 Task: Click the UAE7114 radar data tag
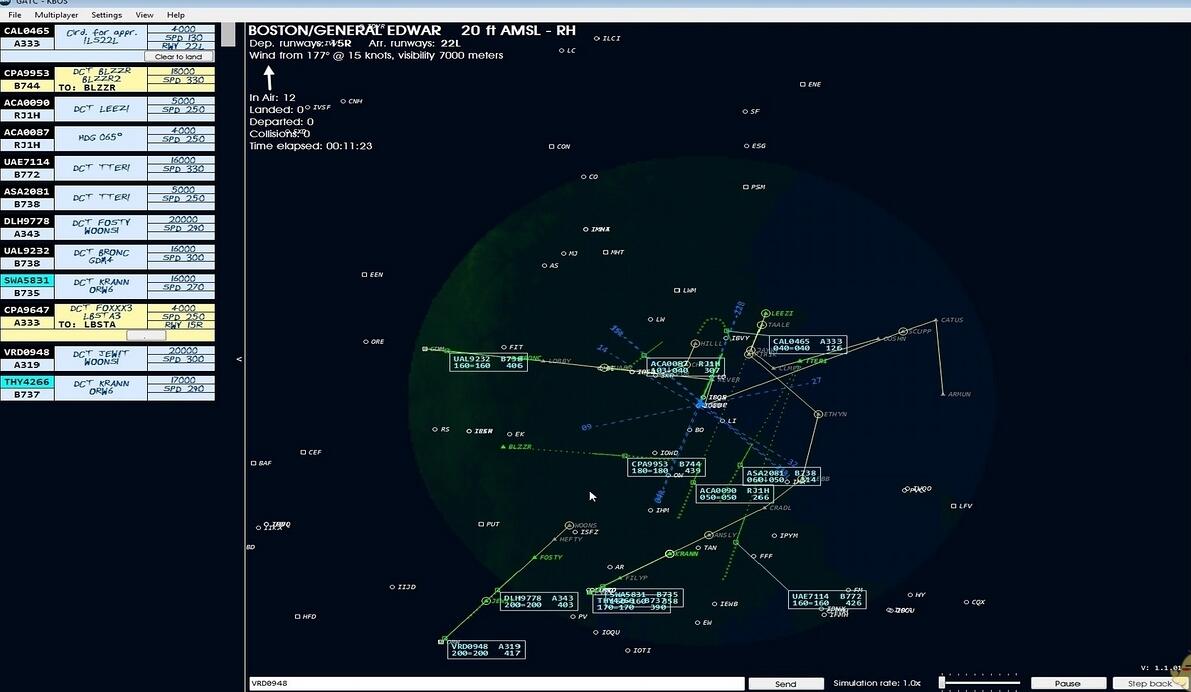click(827, 599)
